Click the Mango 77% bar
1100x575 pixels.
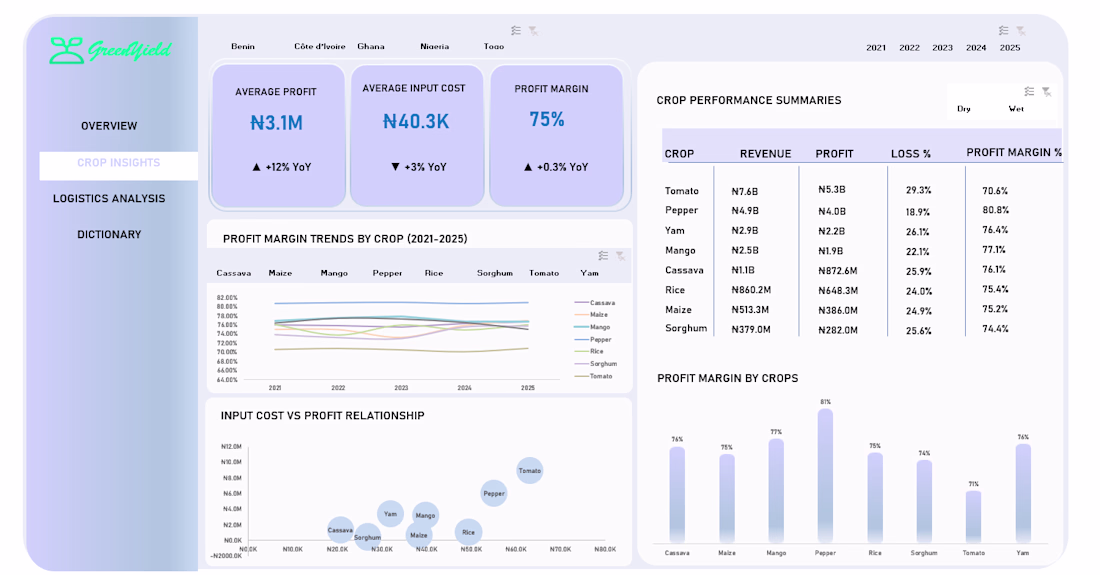click(776, 491)
